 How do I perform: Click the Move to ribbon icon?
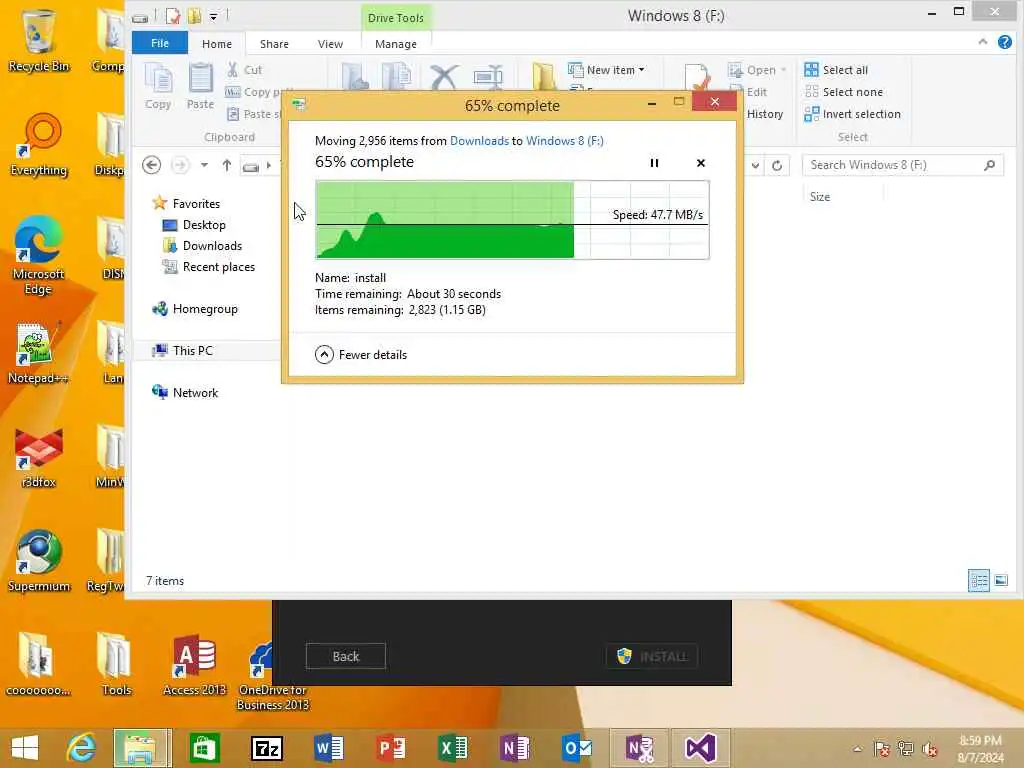click(x=355, y=78)
